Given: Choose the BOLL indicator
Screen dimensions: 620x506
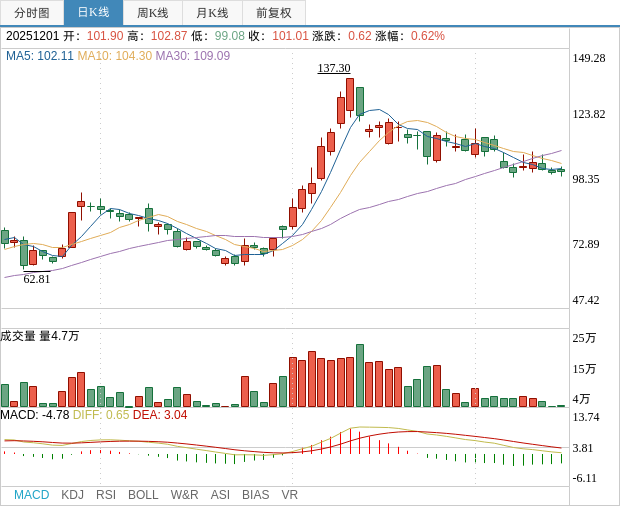Looking at the screenshot, I should 143,495.
